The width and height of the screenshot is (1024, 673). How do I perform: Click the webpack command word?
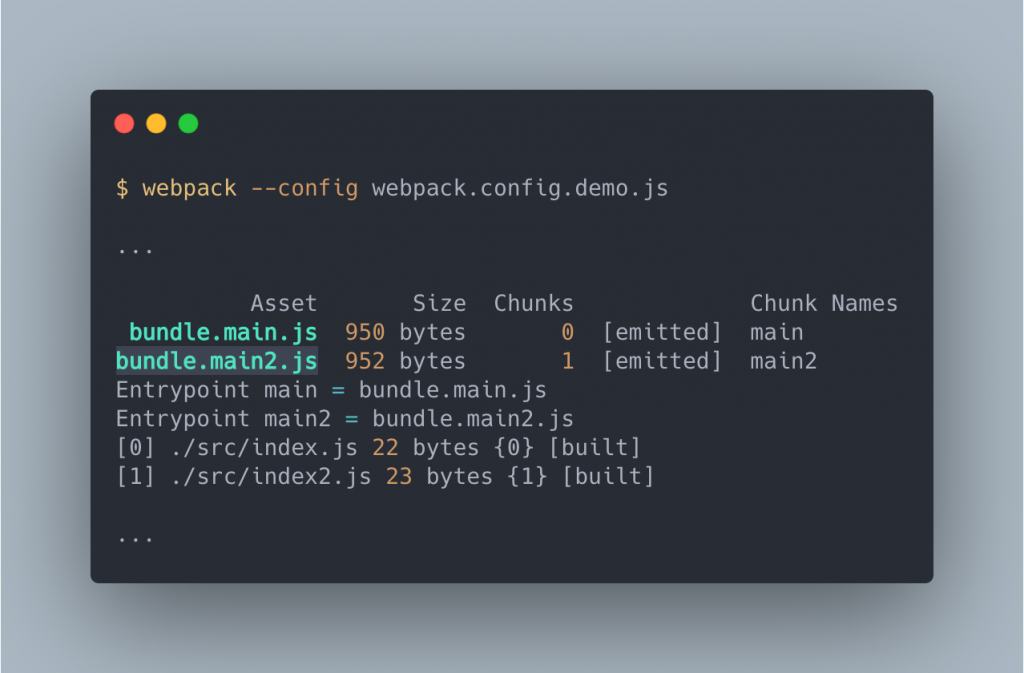(189, 188)
